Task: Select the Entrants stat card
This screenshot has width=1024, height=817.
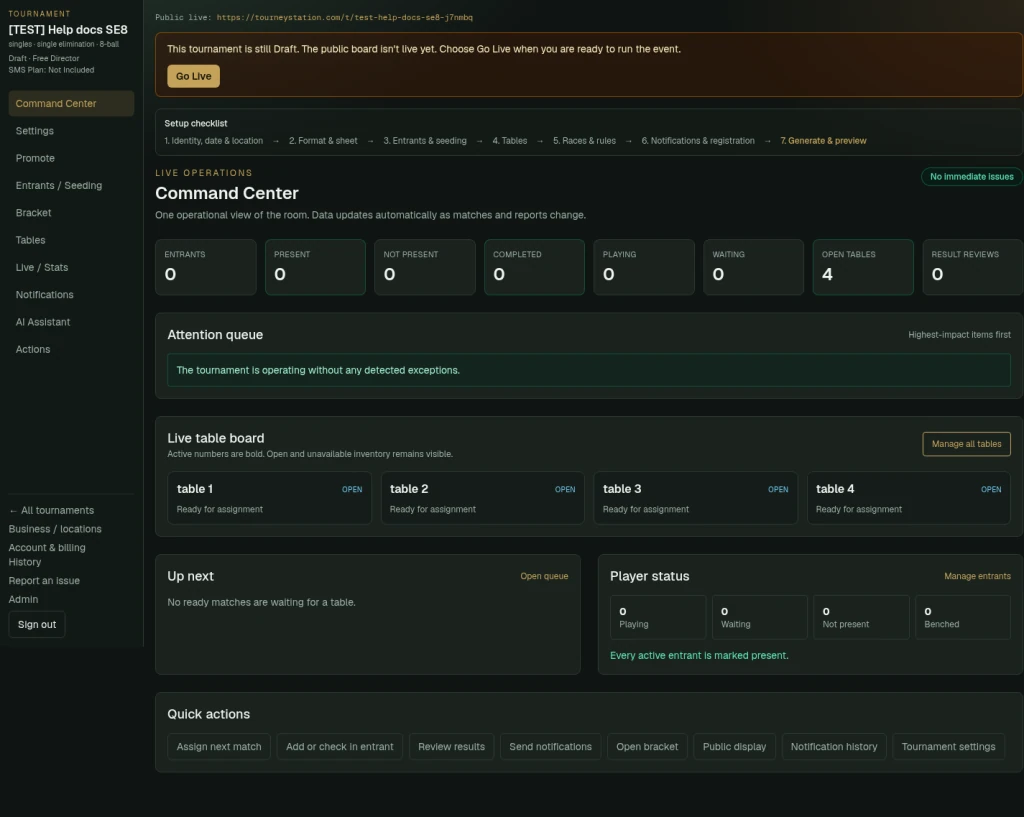Action: [206, 267]
